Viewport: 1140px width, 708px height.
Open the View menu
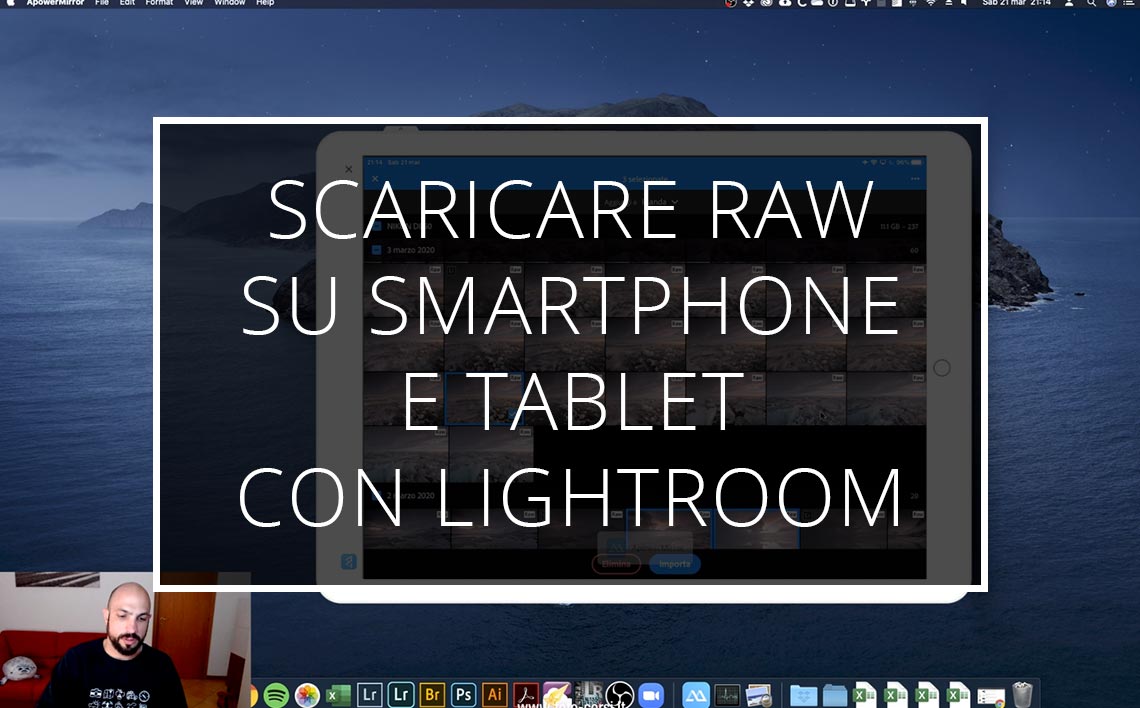[x=193, y=3]
